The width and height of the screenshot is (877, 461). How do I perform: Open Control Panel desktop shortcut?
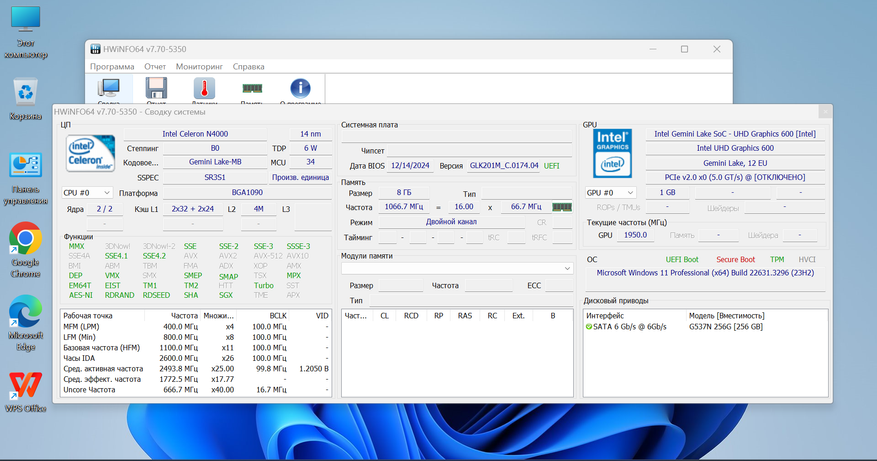click(x=25, y=178)
